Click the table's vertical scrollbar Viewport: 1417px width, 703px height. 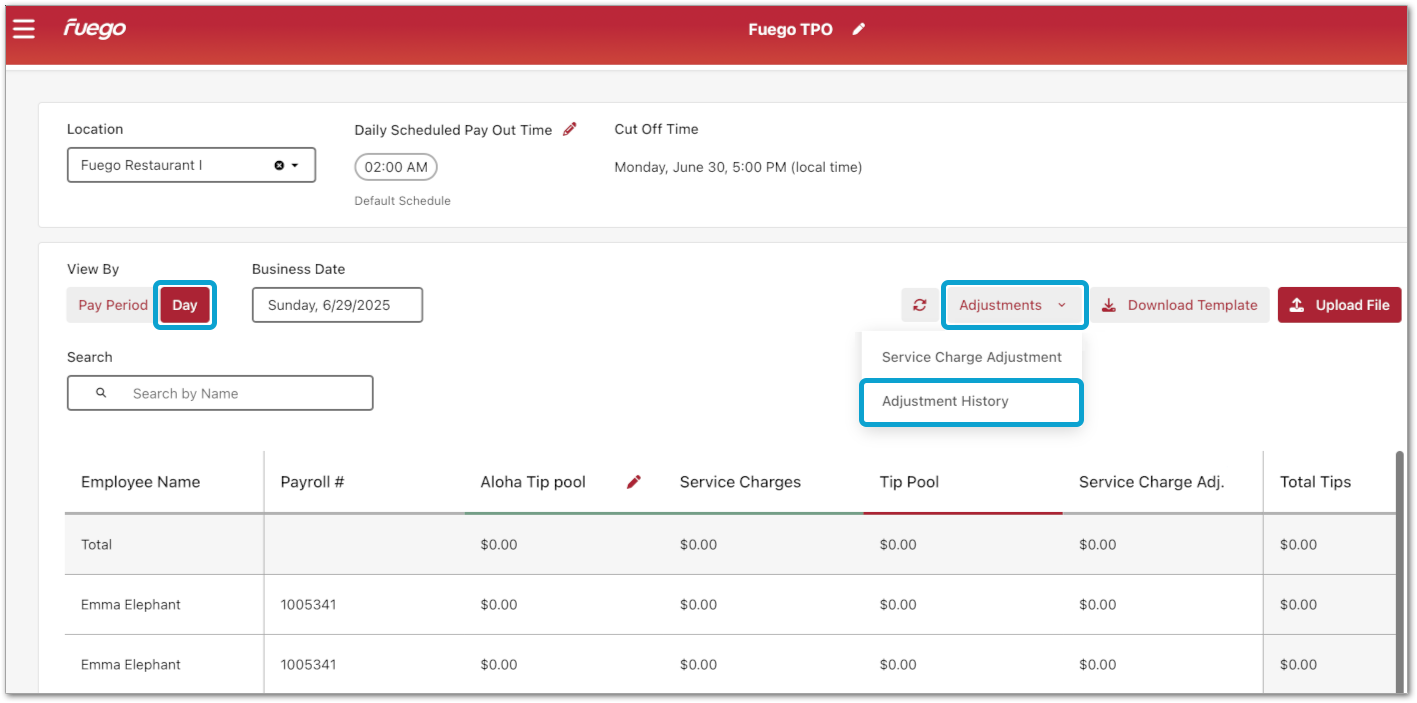pos(1399,570)
